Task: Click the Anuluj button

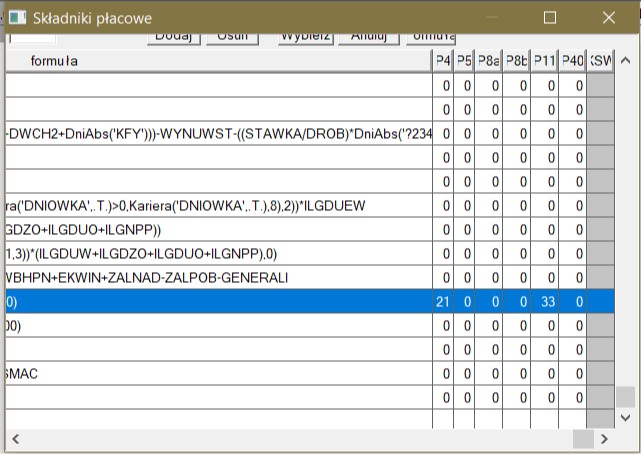Action: [x=368, y=36]
